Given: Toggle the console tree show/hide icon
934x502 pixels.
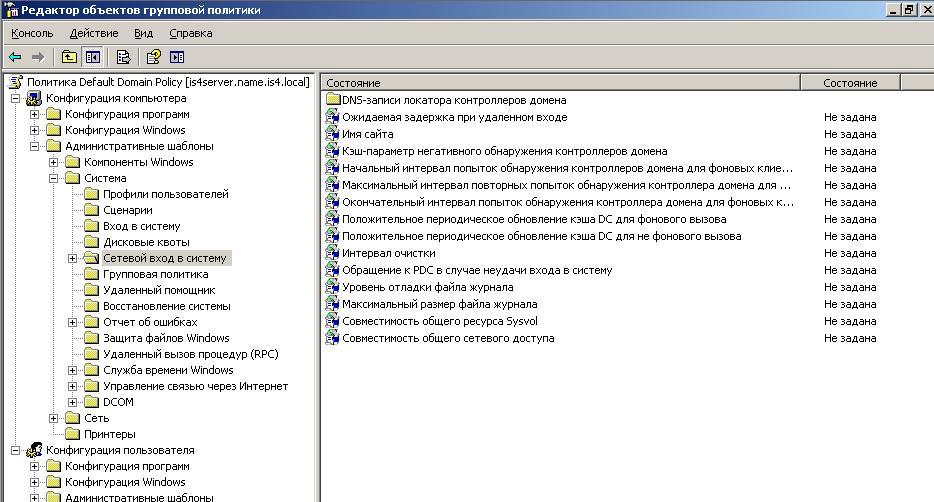Looking at the screenshot, I should point(93,57).
